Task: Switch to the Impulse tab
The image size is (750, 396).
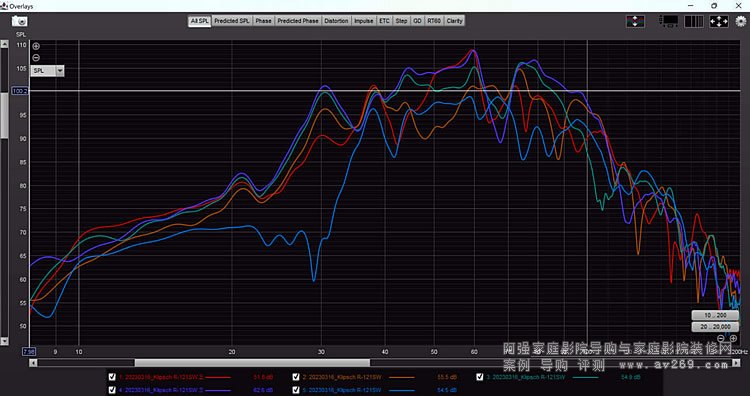Action: click(364, 21)
